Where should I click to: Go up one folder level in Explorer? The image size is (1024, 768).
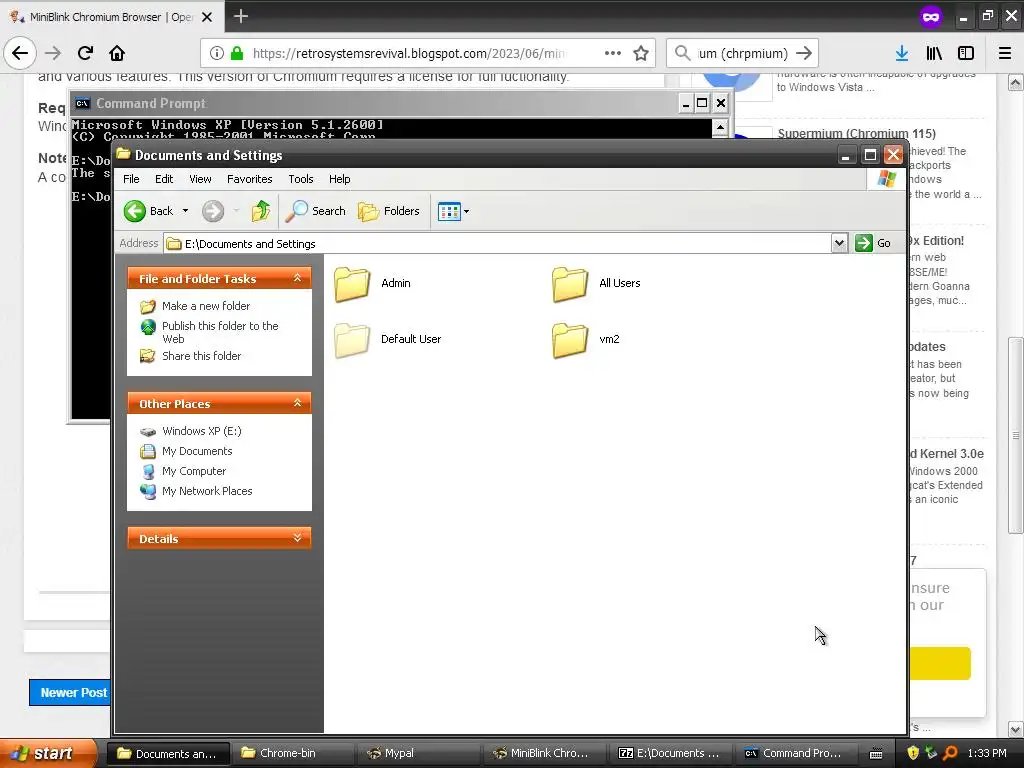(x=261, y=211)
